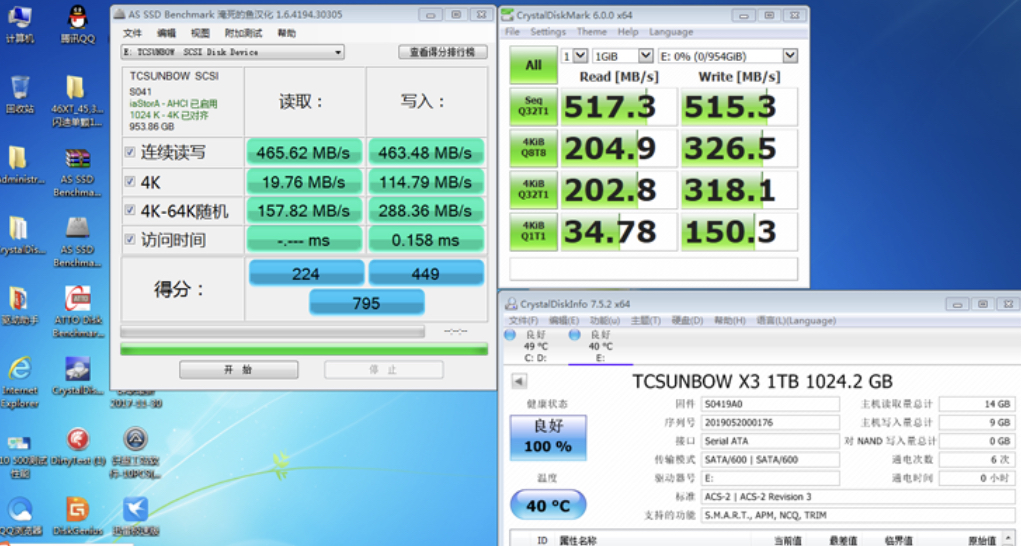
Task: Click the 40 °C temperature button
Action: [548, 505]
